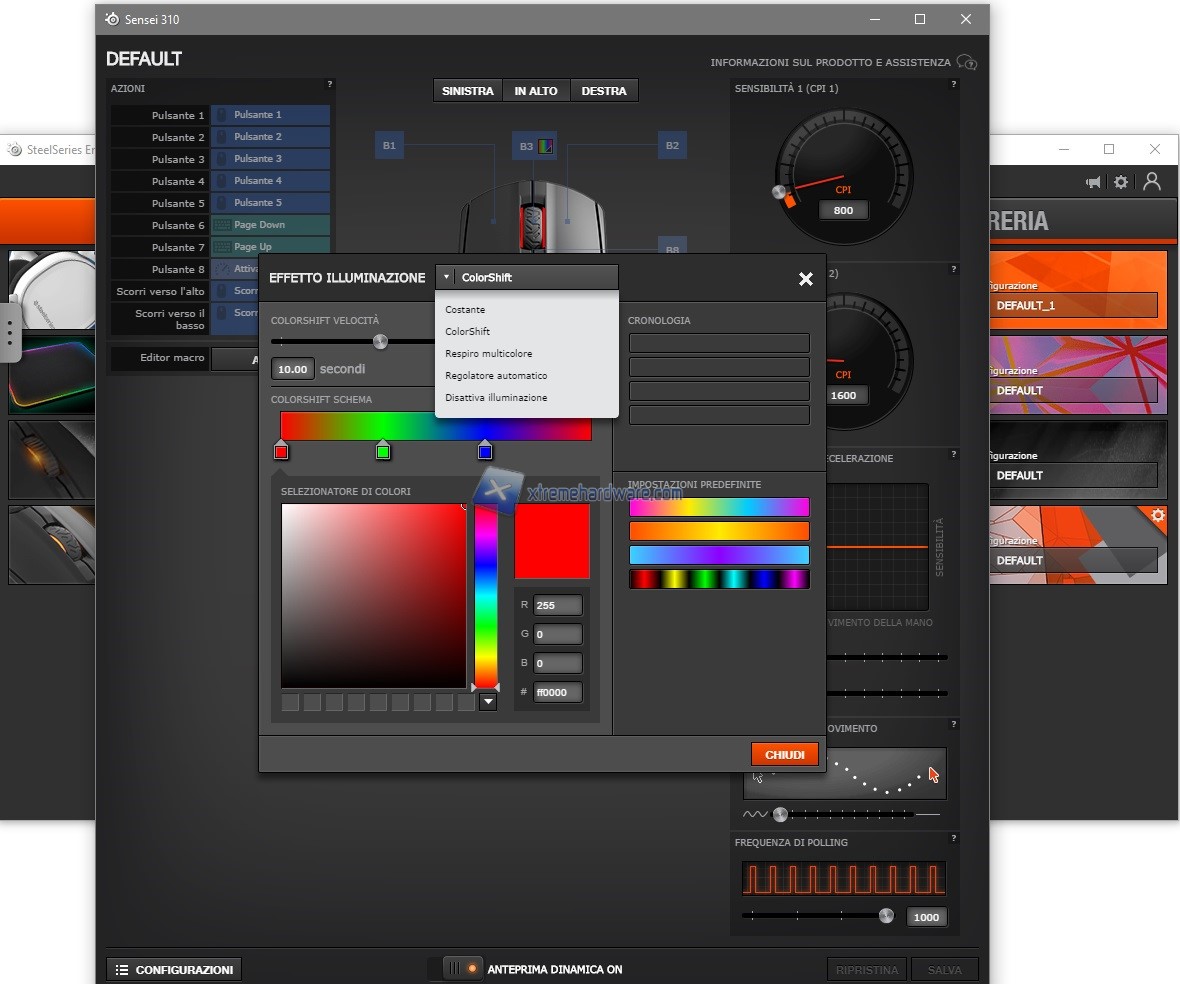The width and height of the screenshot is (1180, 984).
Task: Select the blue ColorShift gradient stop
Action: (x=485, y=451)
